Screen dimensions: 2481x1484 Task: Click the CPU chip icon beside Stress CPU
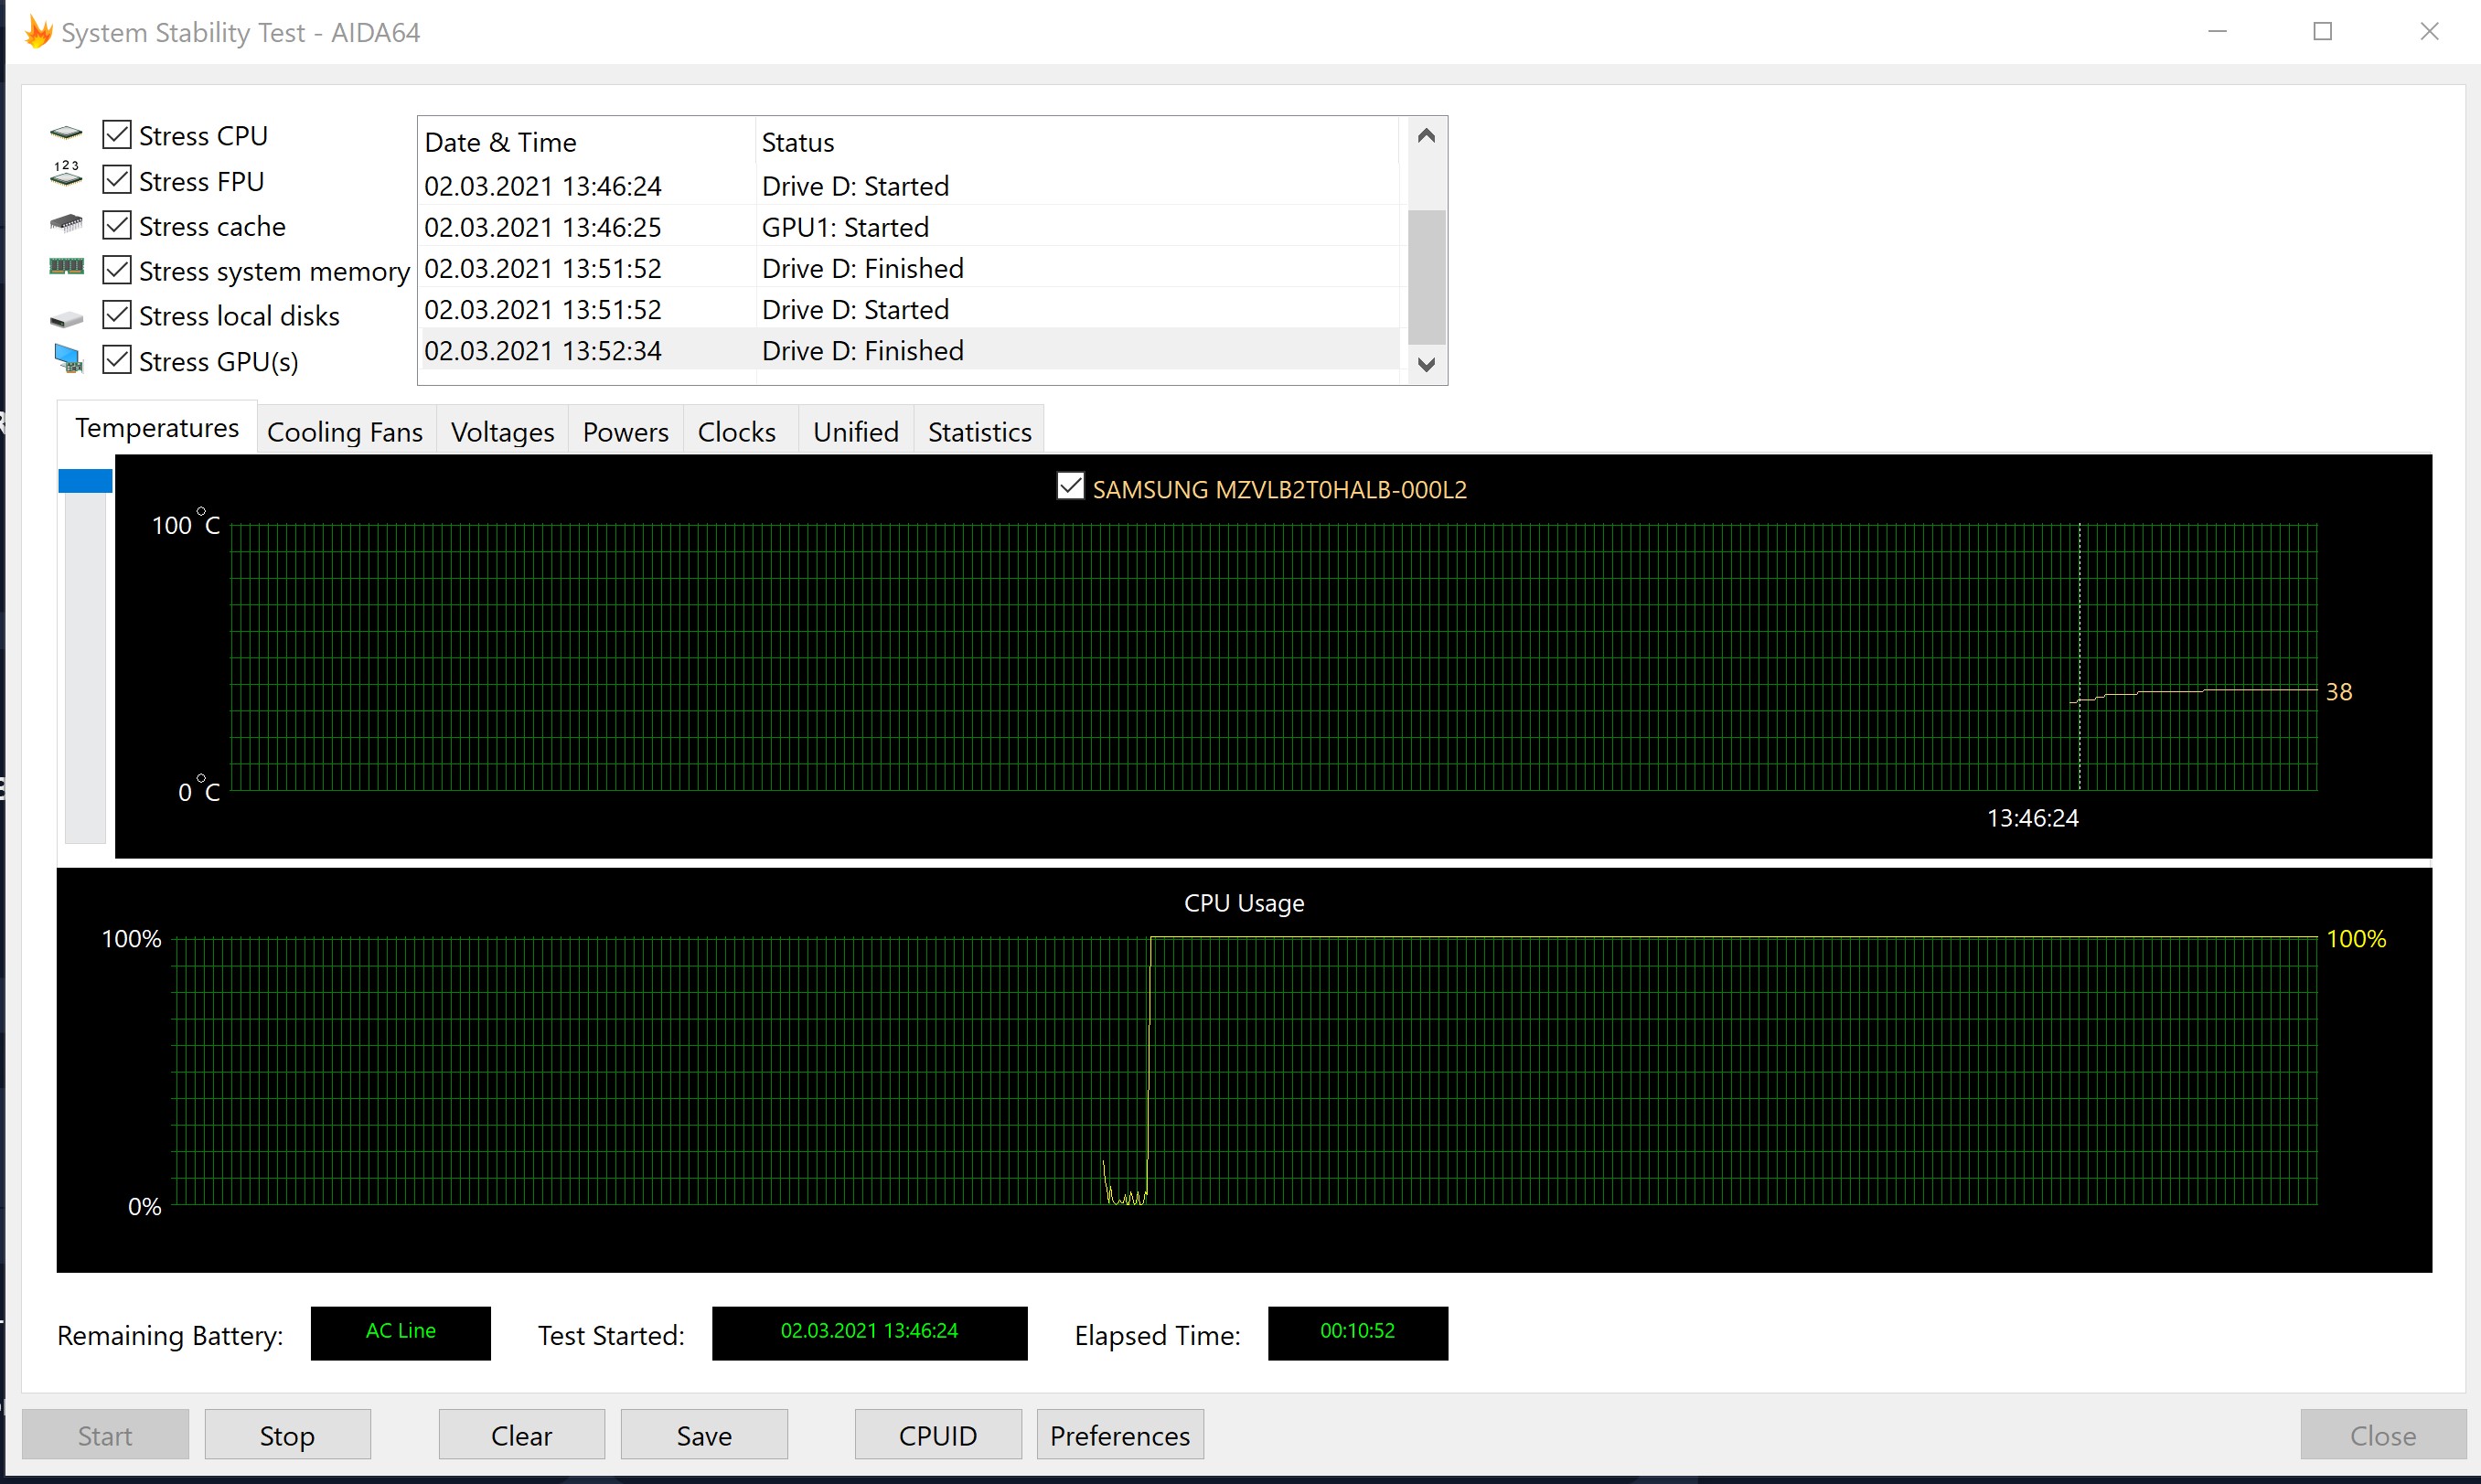click(66, 133)
